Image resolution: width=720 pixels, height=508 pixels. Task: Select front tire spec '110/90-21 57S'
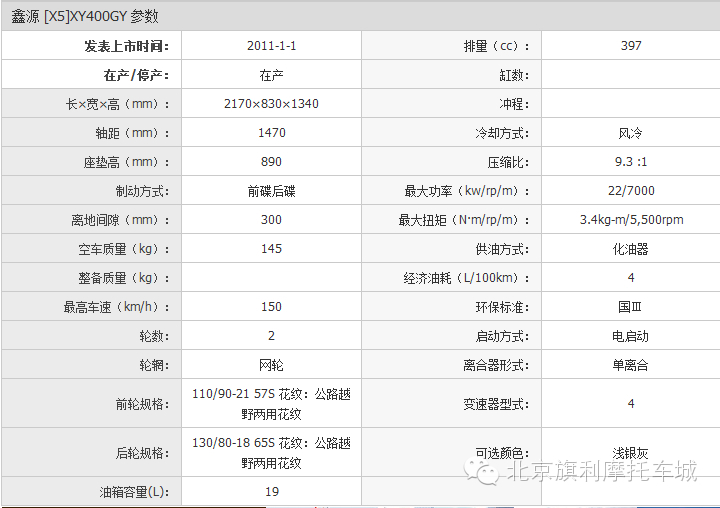pyautogui.click(x=233, y=394)
